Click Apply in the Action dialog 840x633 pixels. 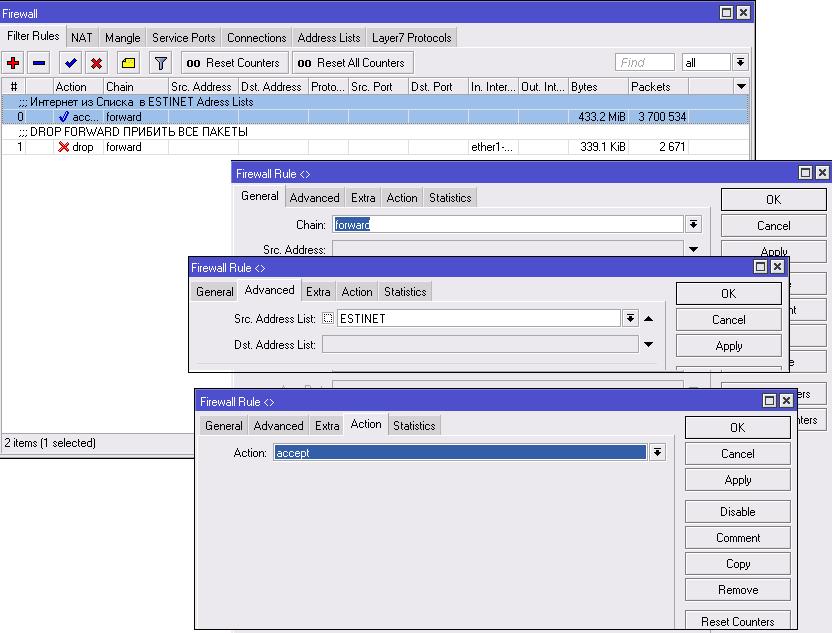738,480
